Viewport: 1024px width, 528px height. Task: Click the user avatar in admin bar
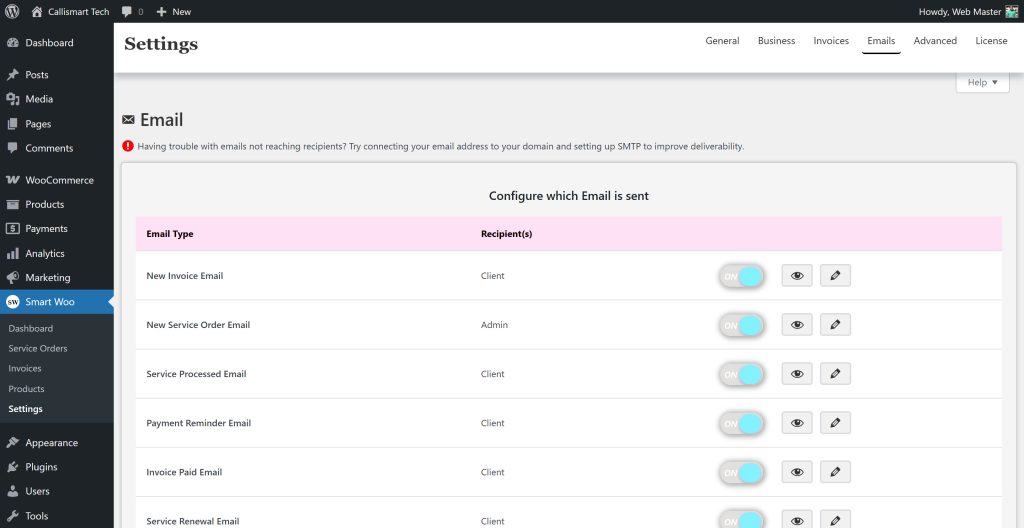tap(1012, 11)
